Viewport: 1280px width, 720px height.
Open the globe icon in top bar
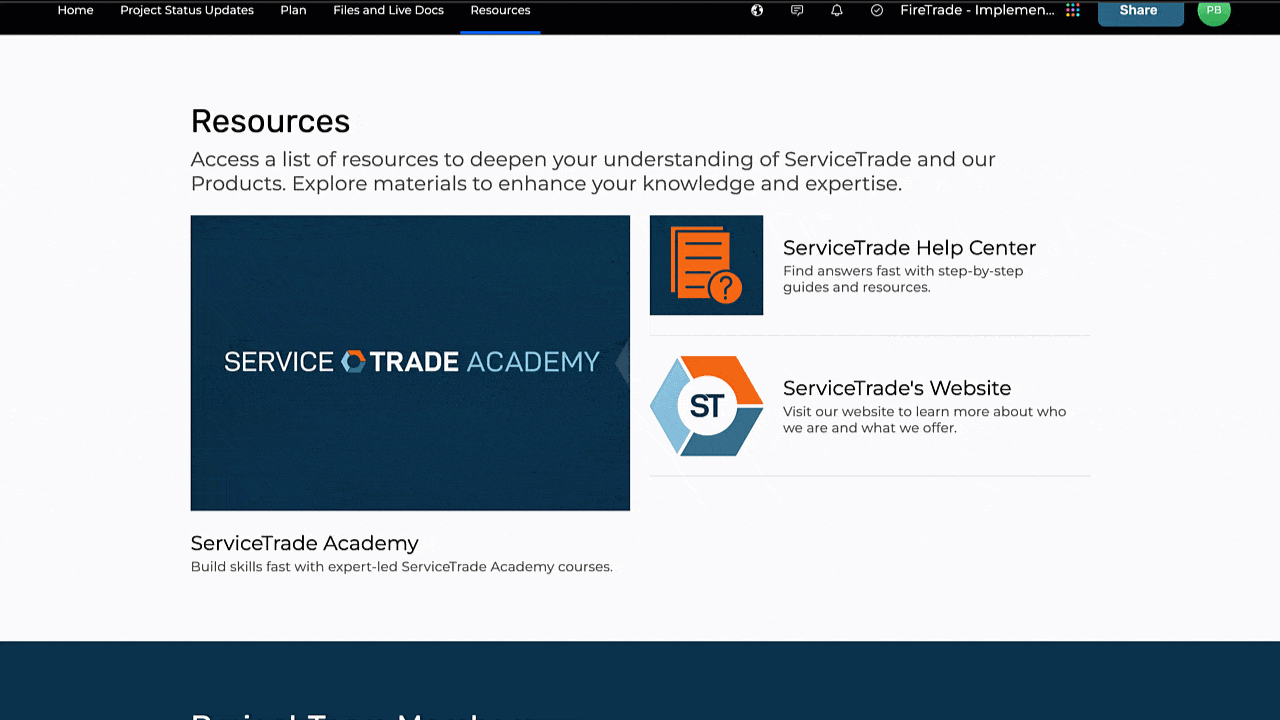point(757,10)
